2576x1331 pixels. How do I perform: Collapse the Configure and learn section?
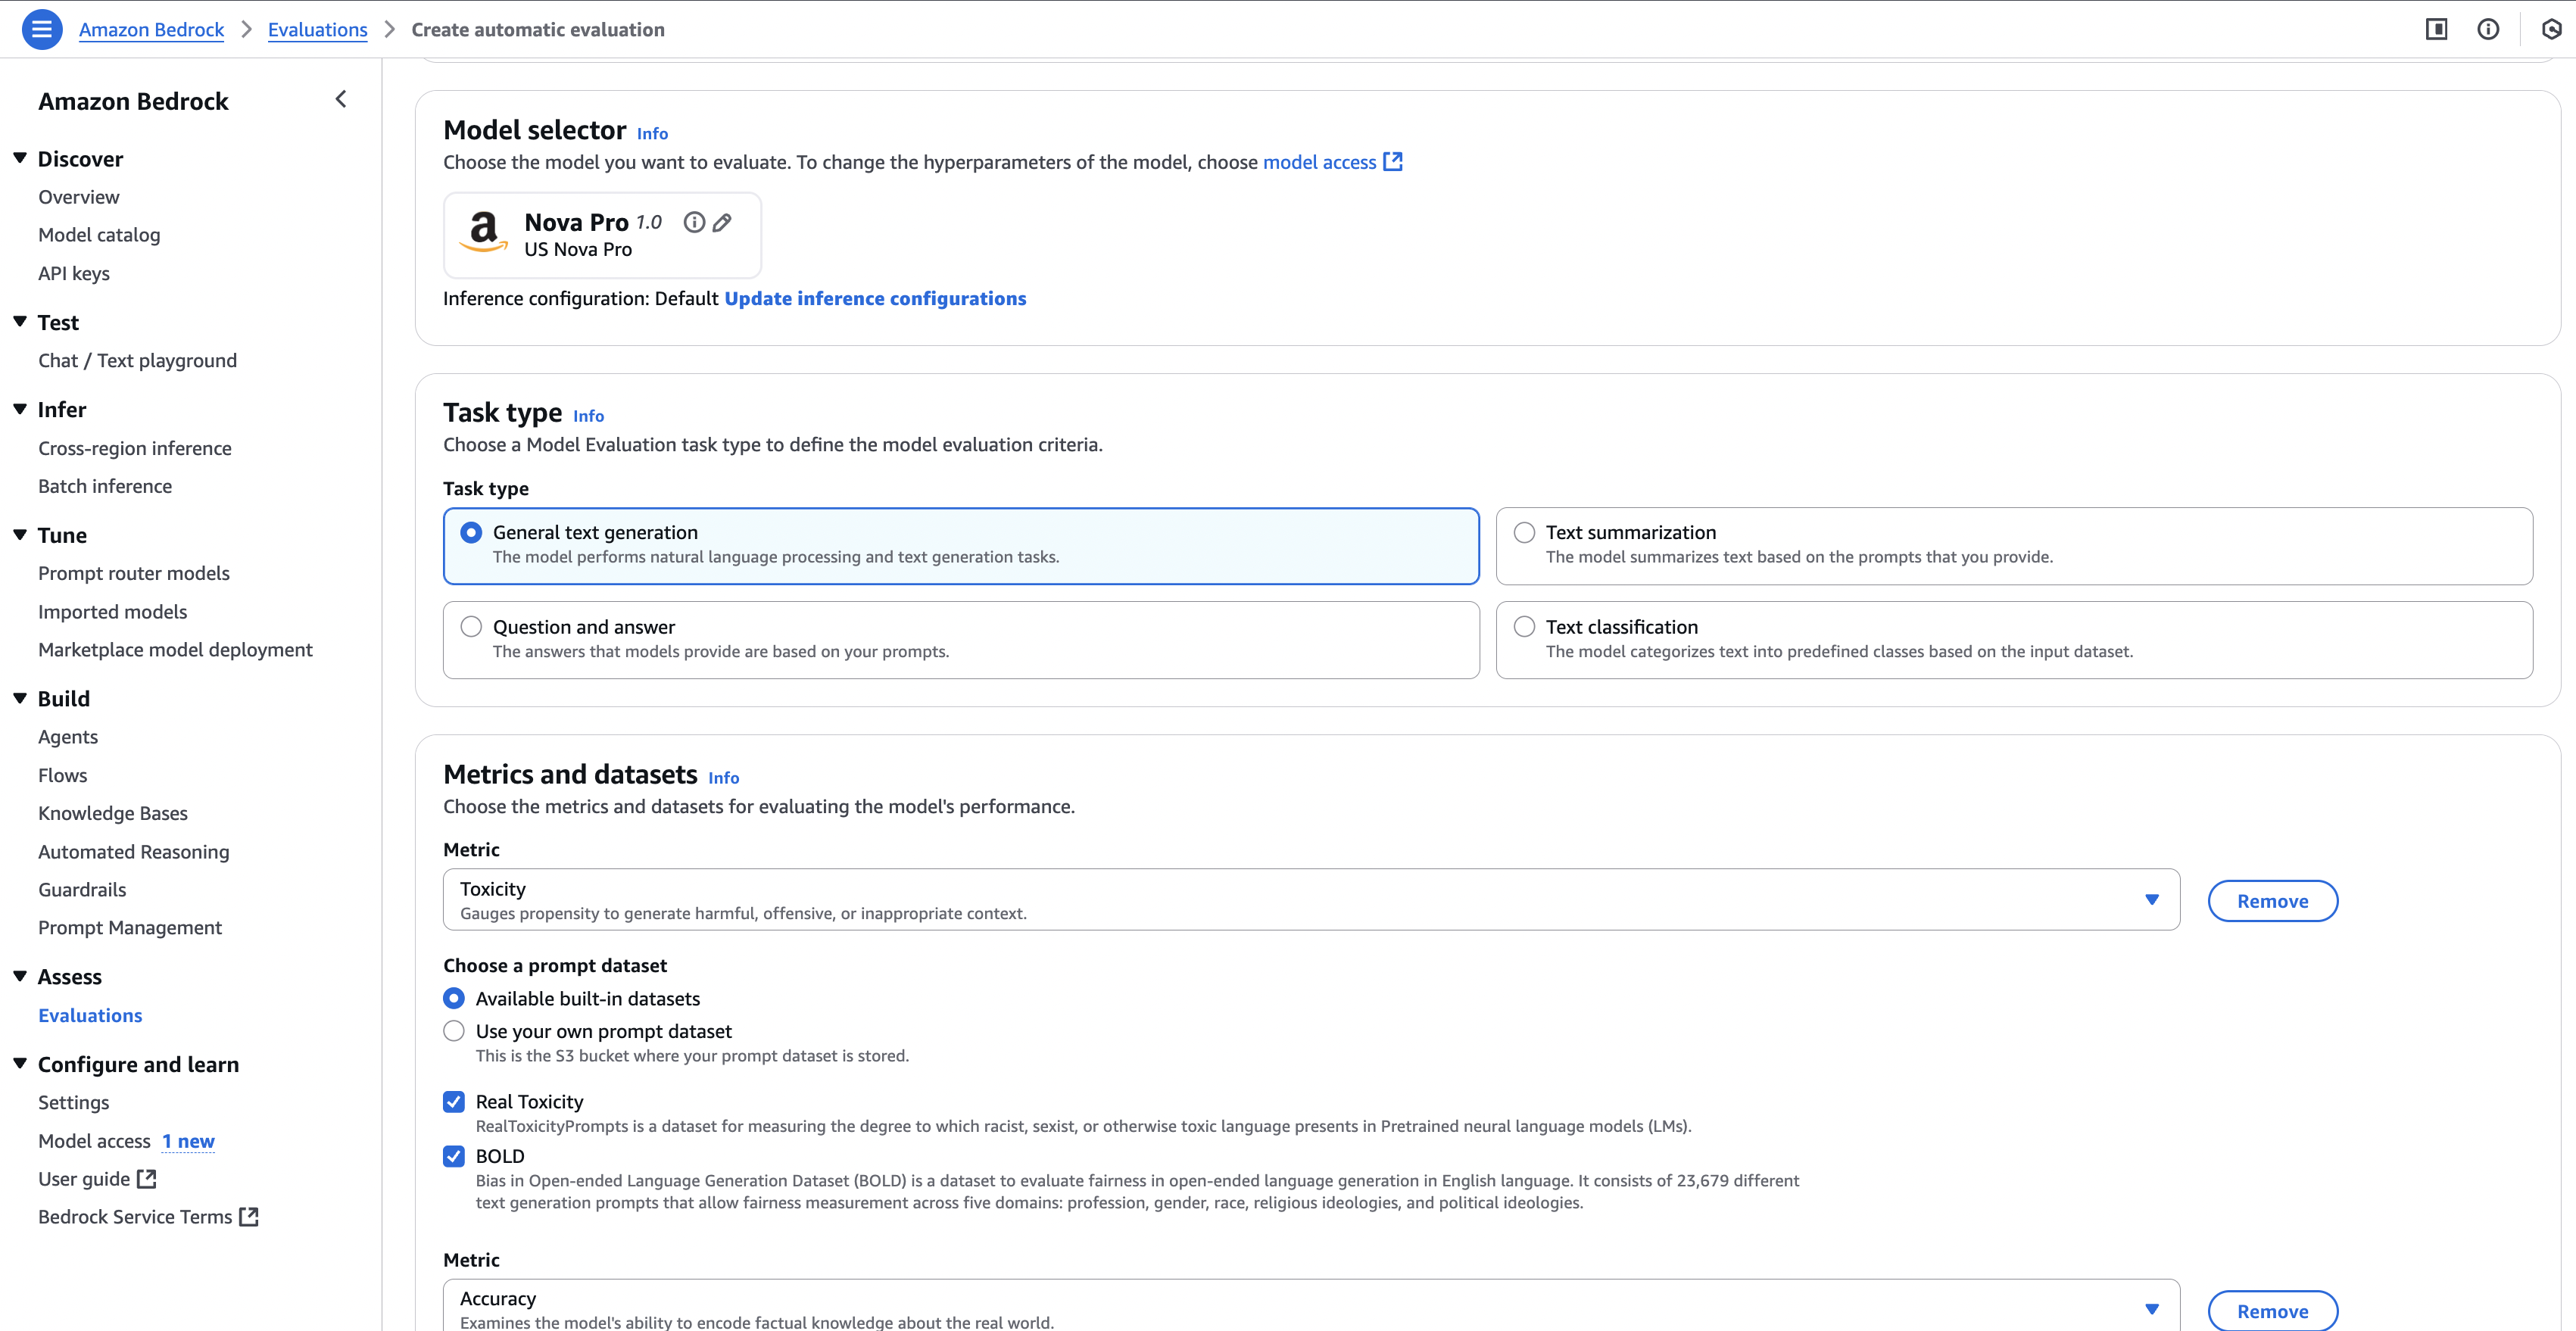point(20,1064)
